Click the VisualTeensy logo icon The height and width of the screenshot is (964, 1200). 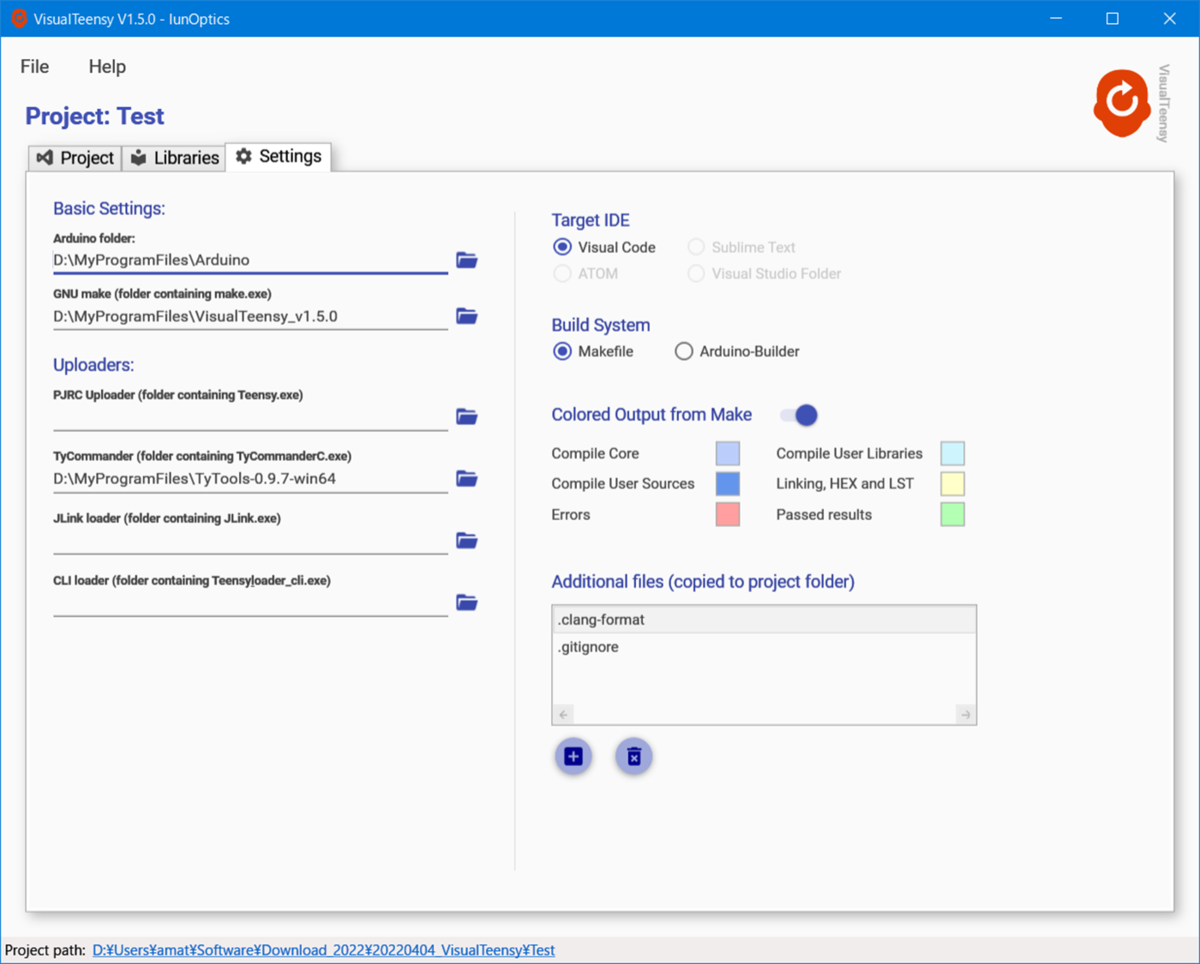tap(1122, 103)
